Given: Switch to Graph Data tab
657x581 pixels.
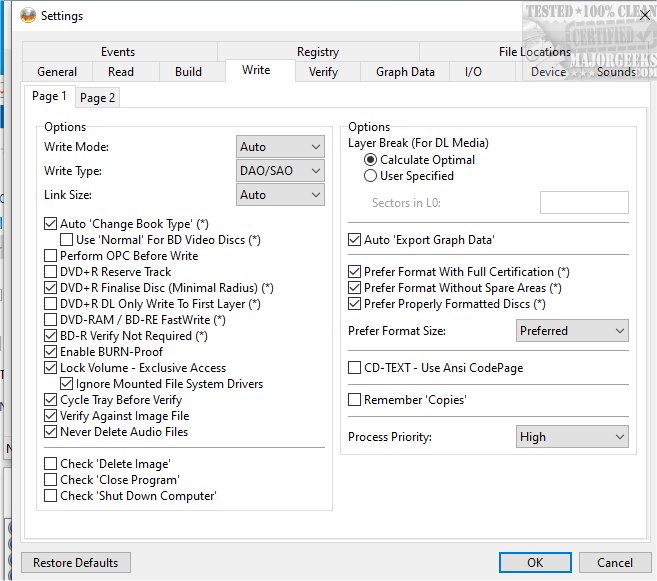Looking at the screenshot, I should [405, 72].
